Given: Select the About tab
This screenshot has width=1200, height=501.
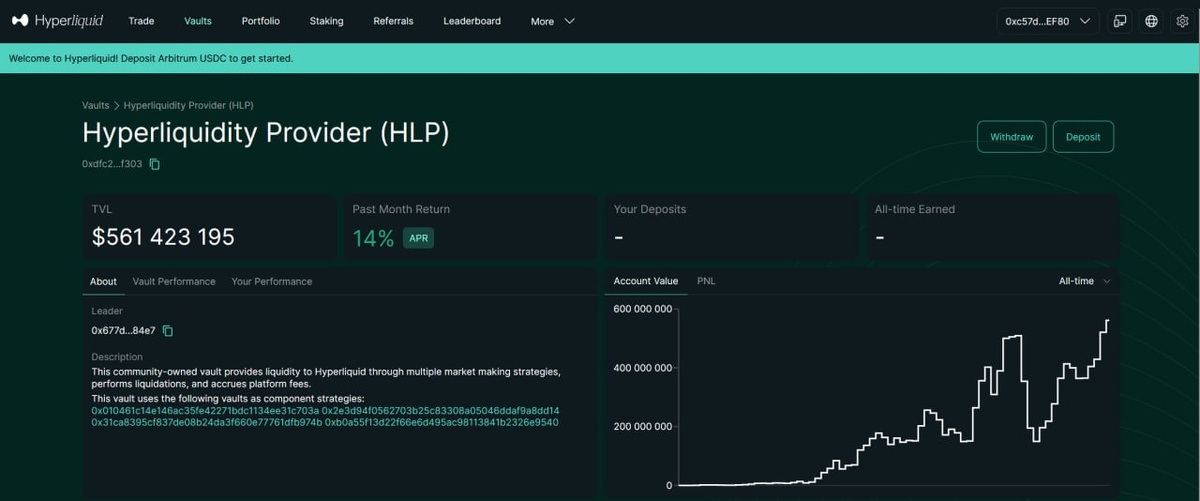Looking at the screenshot, I should (x=103, y=282).
